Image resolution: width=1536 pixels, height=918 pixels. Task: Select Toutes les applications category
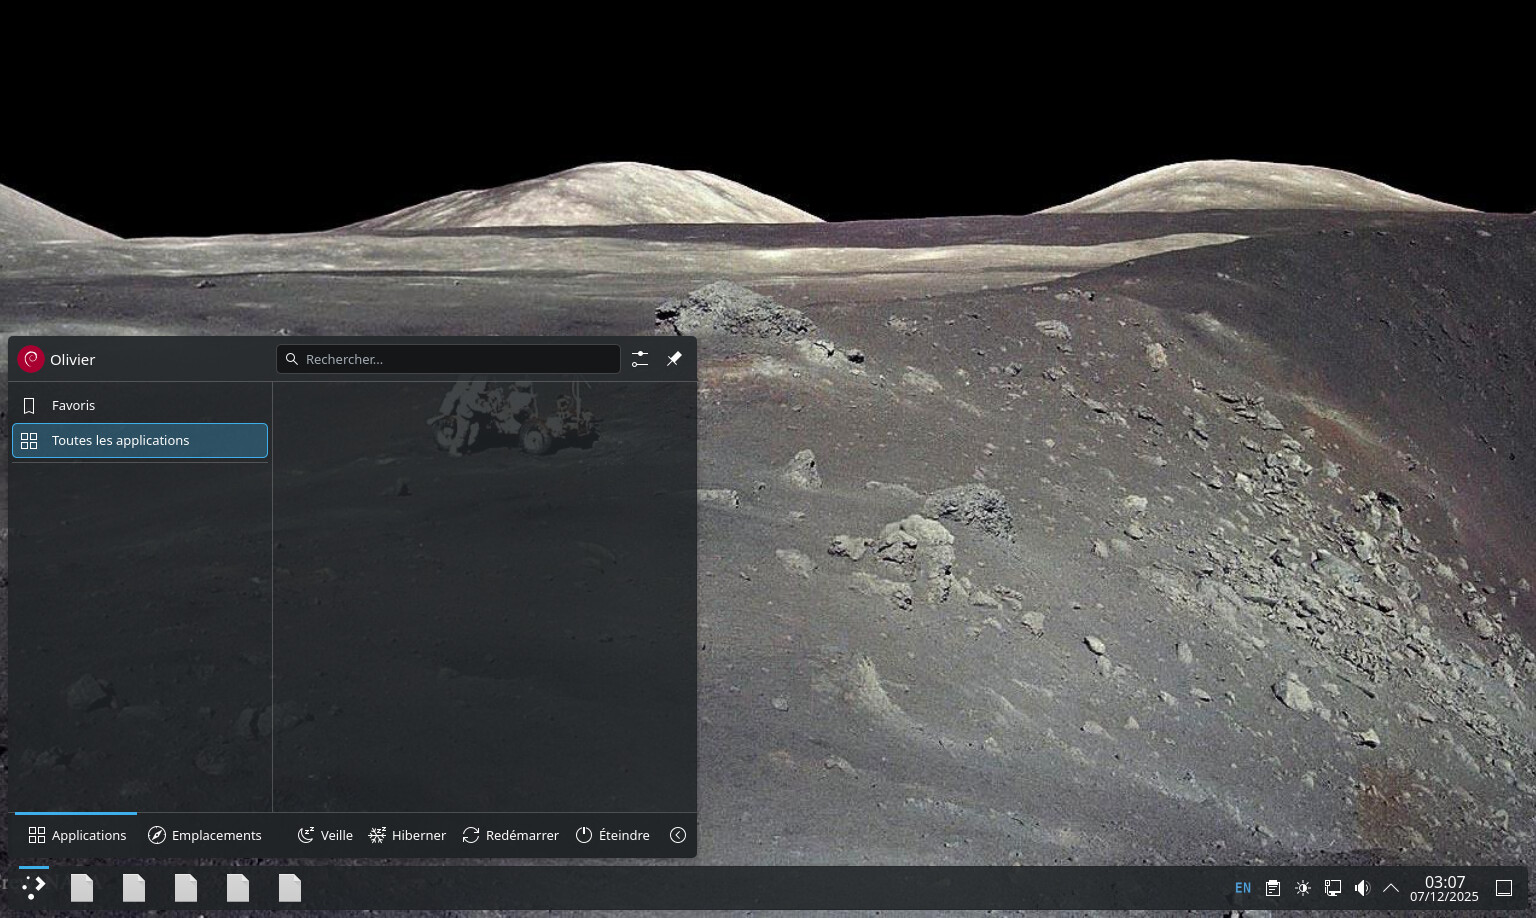pyautogui.click(x=139, y=441)
